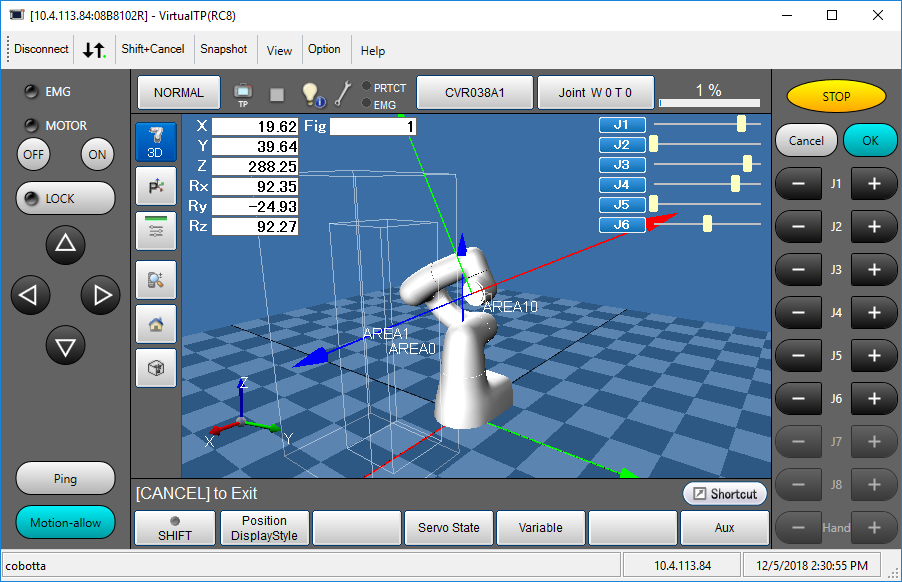Open the Joint W0 T0 selector
The width and height of the screenshot is (902, 582).
pyautogui.click(x=595, y=92)
